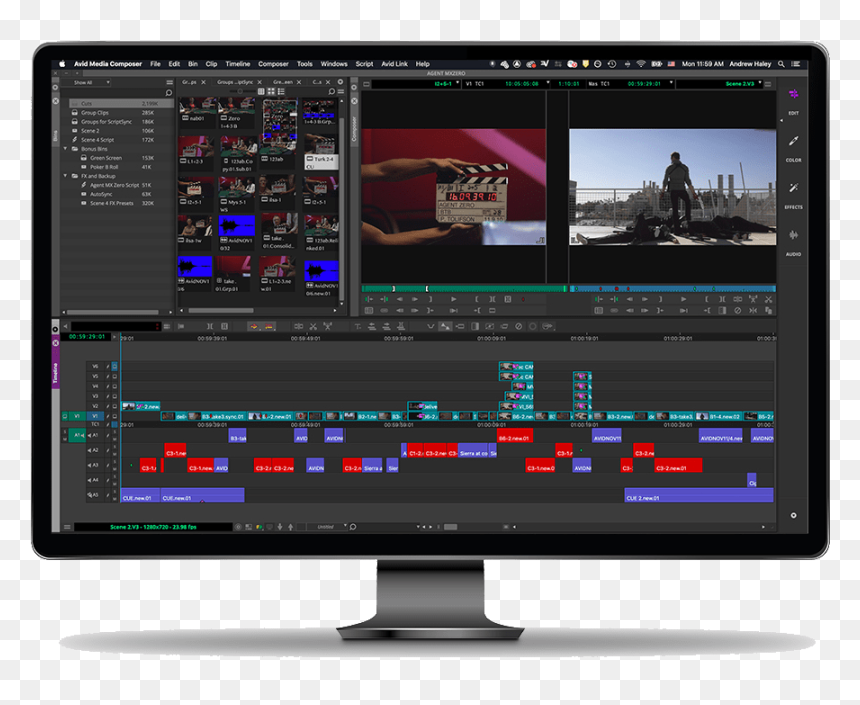Viewport: 860px width, 705px height.
Task: Click search icon in open bin toolbar
Action: pos(331,92)
